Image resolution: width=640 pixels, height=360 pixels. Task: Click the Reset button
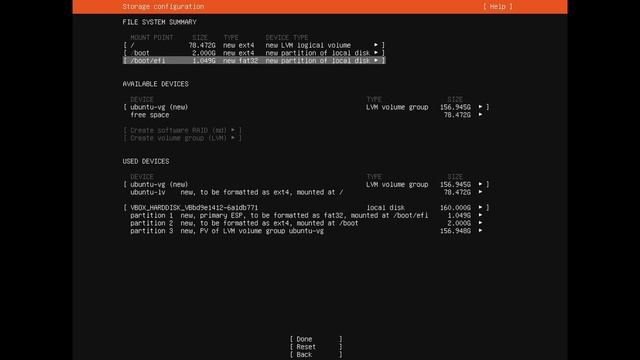click(x=316, y=347)
